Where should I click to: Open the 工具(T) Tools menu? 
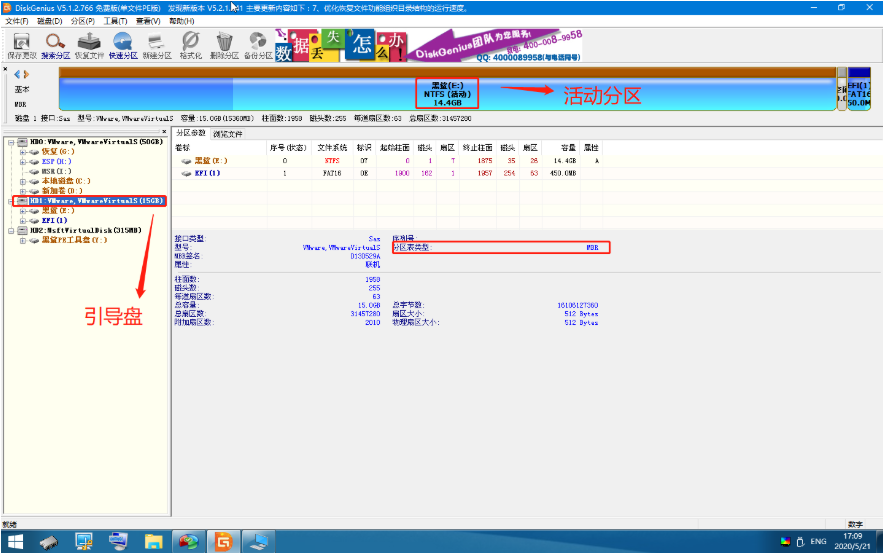pyautogui.click(x=115, y=21)
